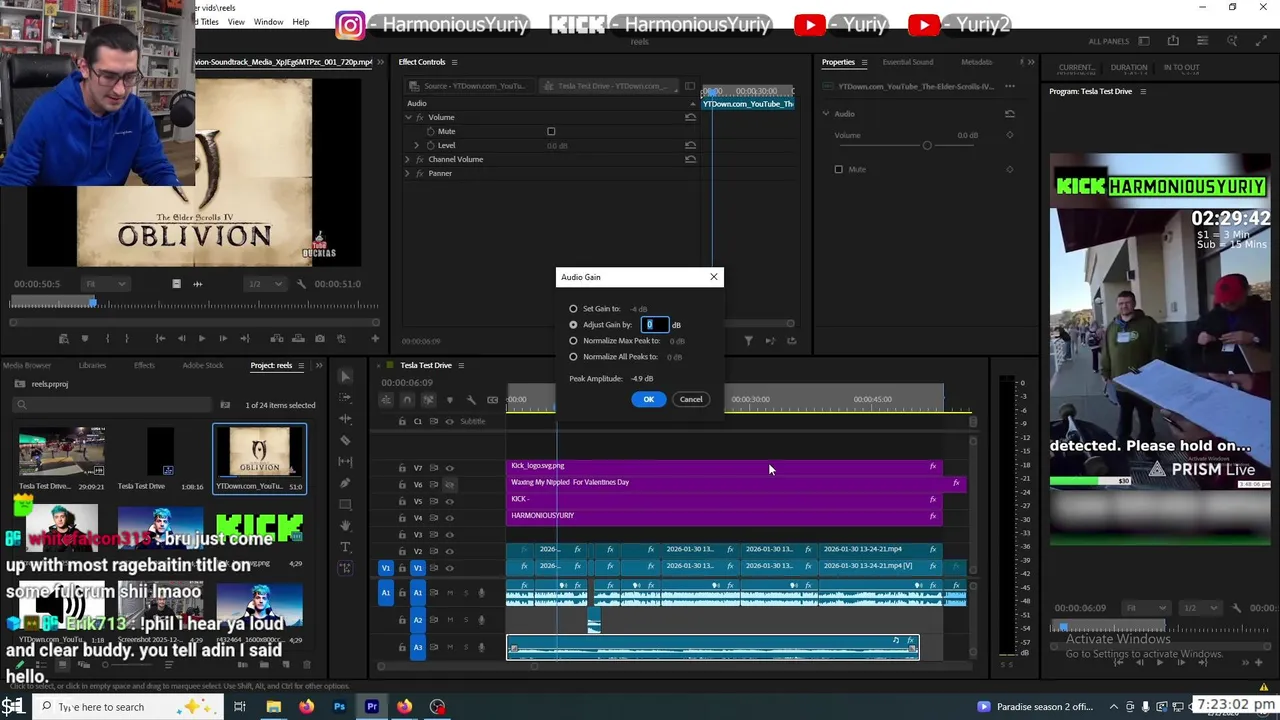Open the Source monitor settings wrench

pos(301,284)
